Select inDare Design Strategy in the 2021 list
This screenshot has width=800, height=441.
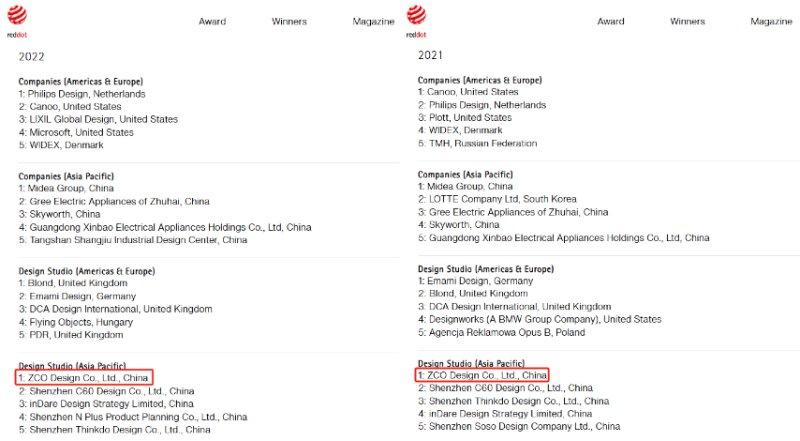click(505, 414)
